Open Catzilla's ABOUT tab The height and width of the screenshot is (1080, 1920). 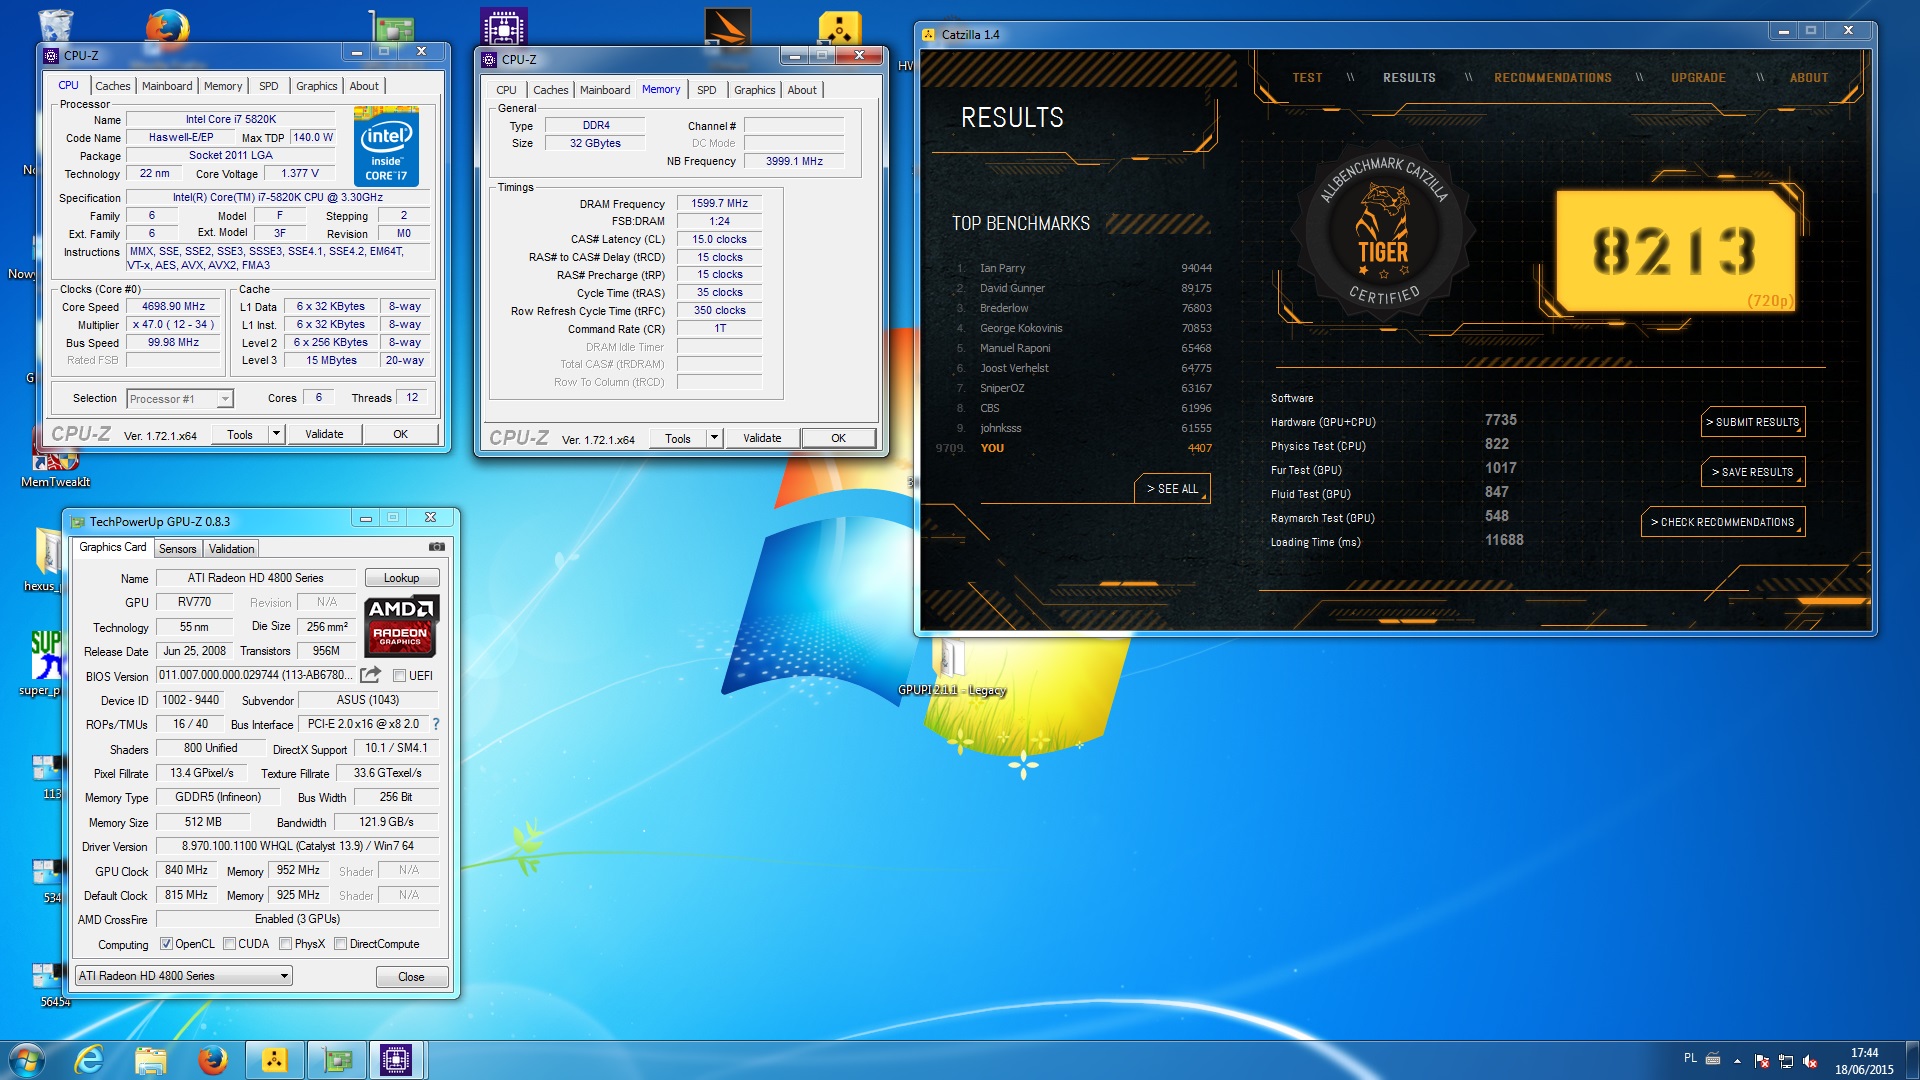pos(1809,78)
